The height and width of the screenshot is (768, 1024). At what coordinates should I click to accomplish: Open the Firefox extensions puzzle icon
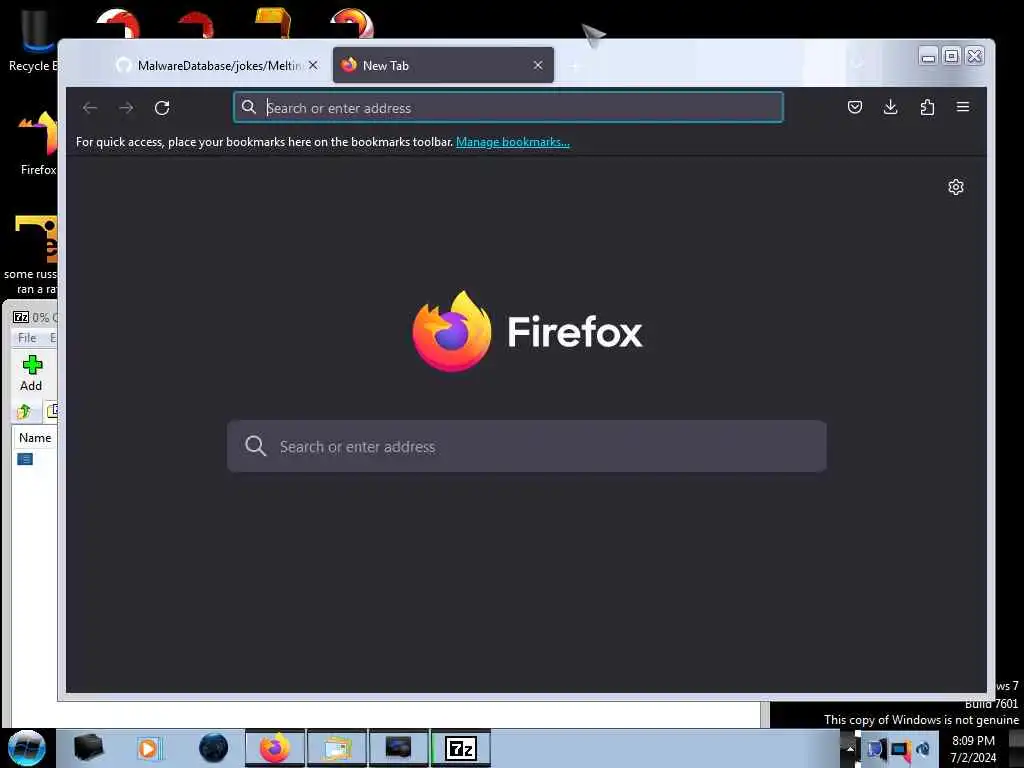pos(927,107)
